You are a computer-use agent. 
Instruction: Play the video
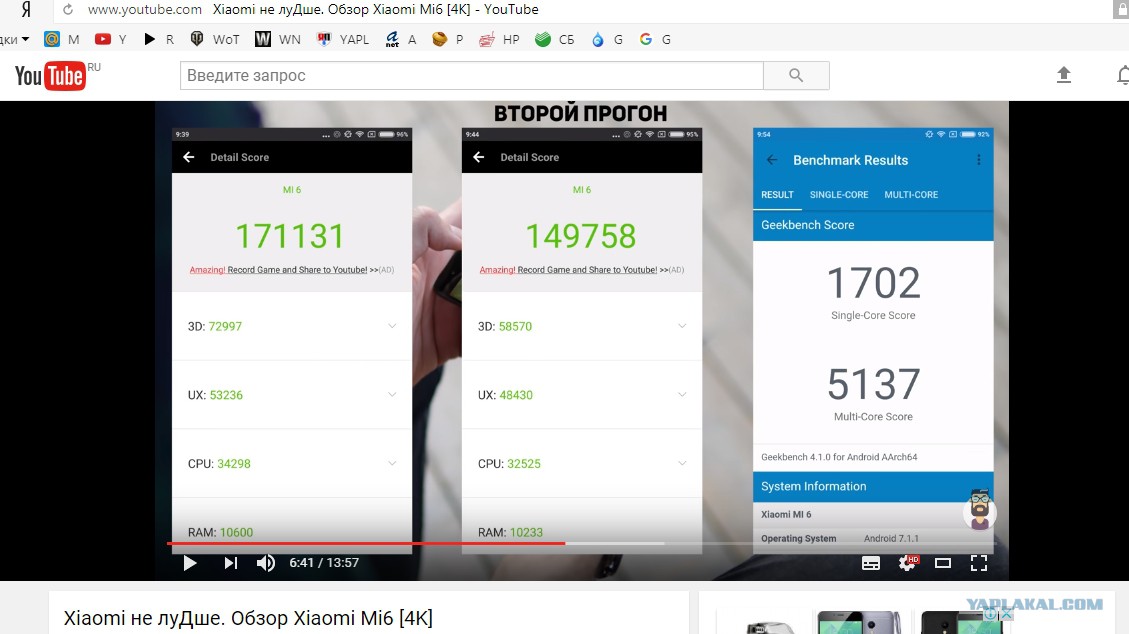(x=189, y=563)
